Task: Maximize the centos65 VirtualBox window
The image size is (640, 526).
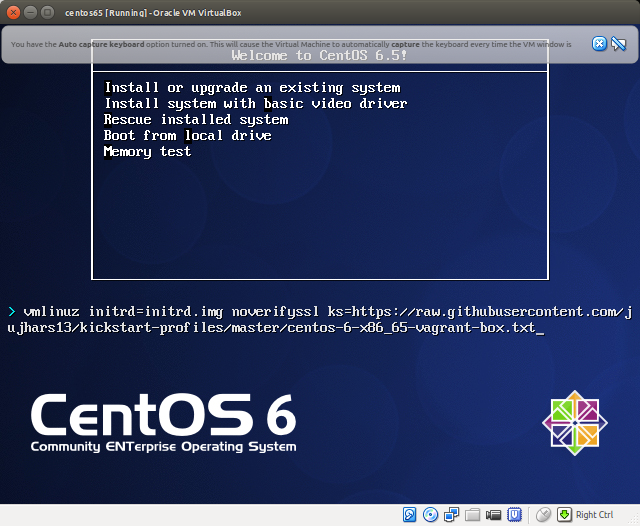Action: (x=48, y=13)
